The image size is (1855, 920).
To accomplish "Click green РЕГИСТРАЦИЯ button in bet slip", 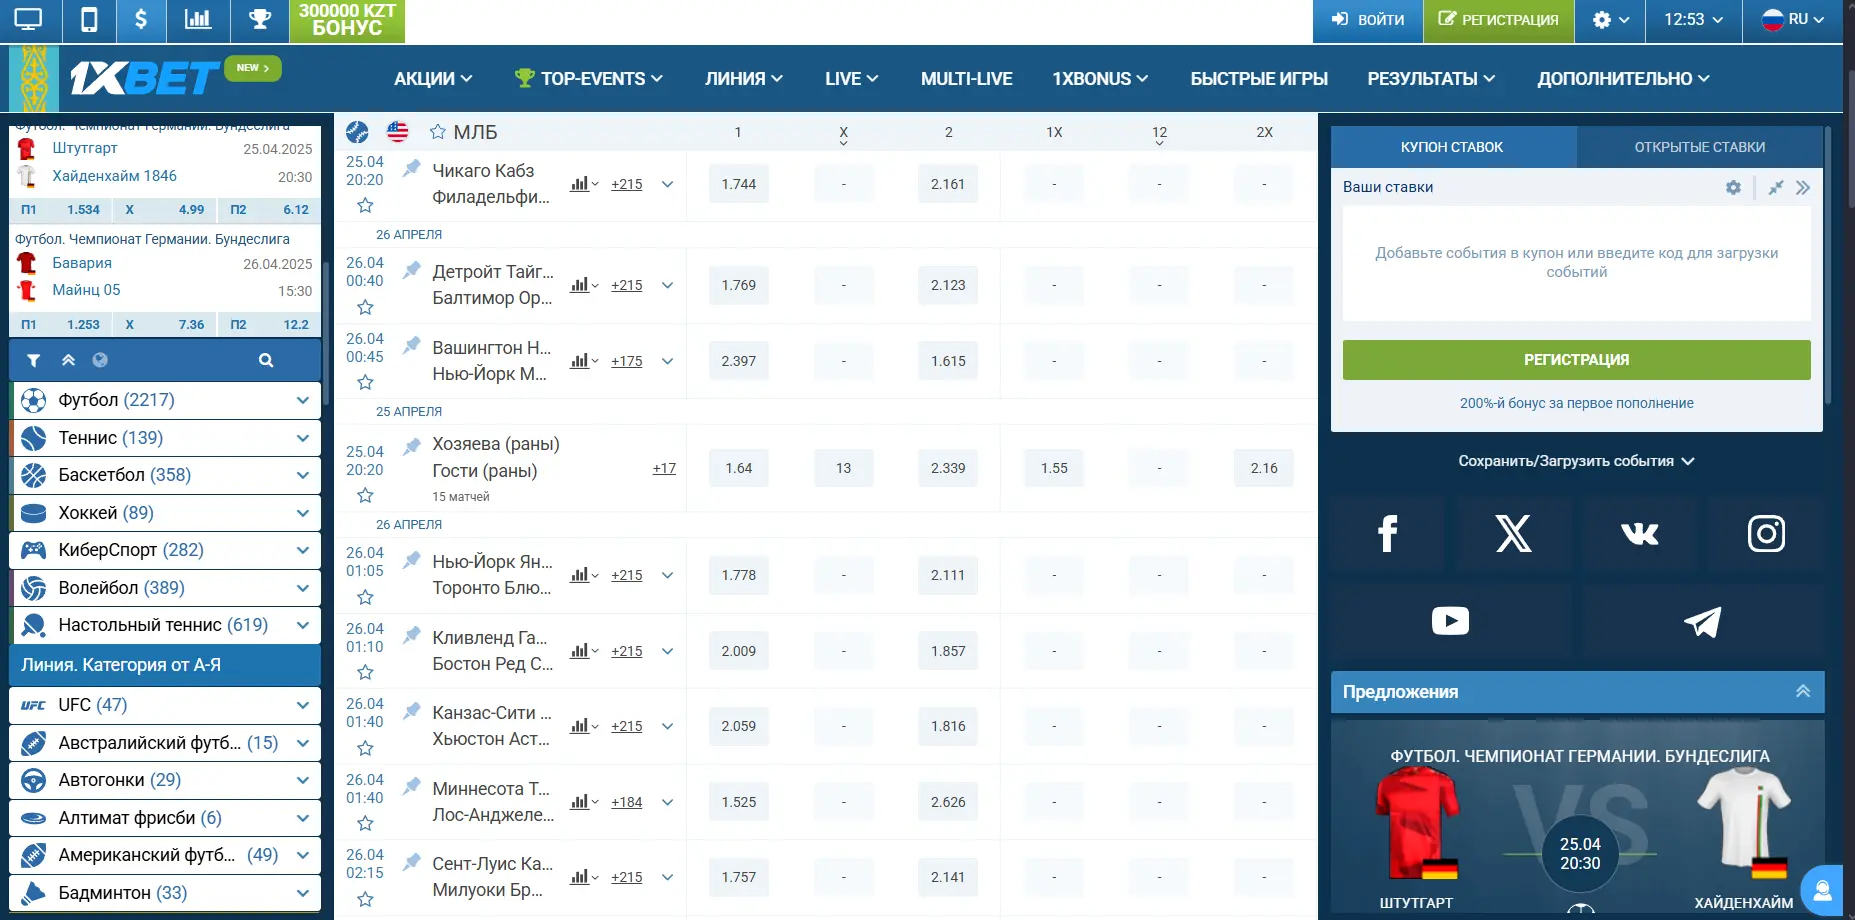I will pos(1576,360).
